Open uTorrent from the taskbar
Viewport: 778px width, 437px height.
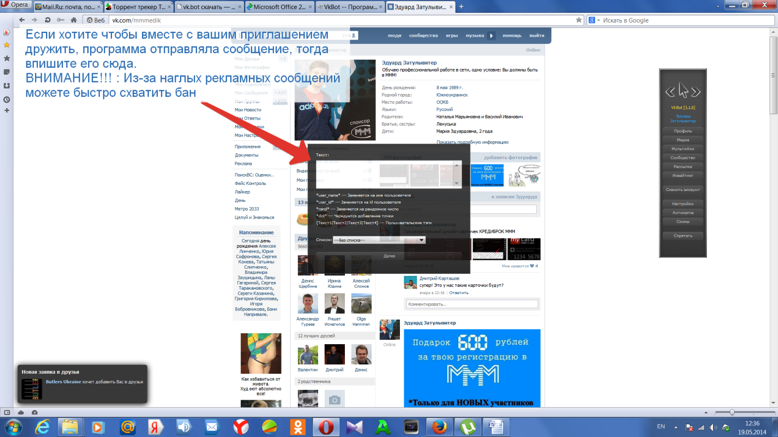click(x=467, y=427)
